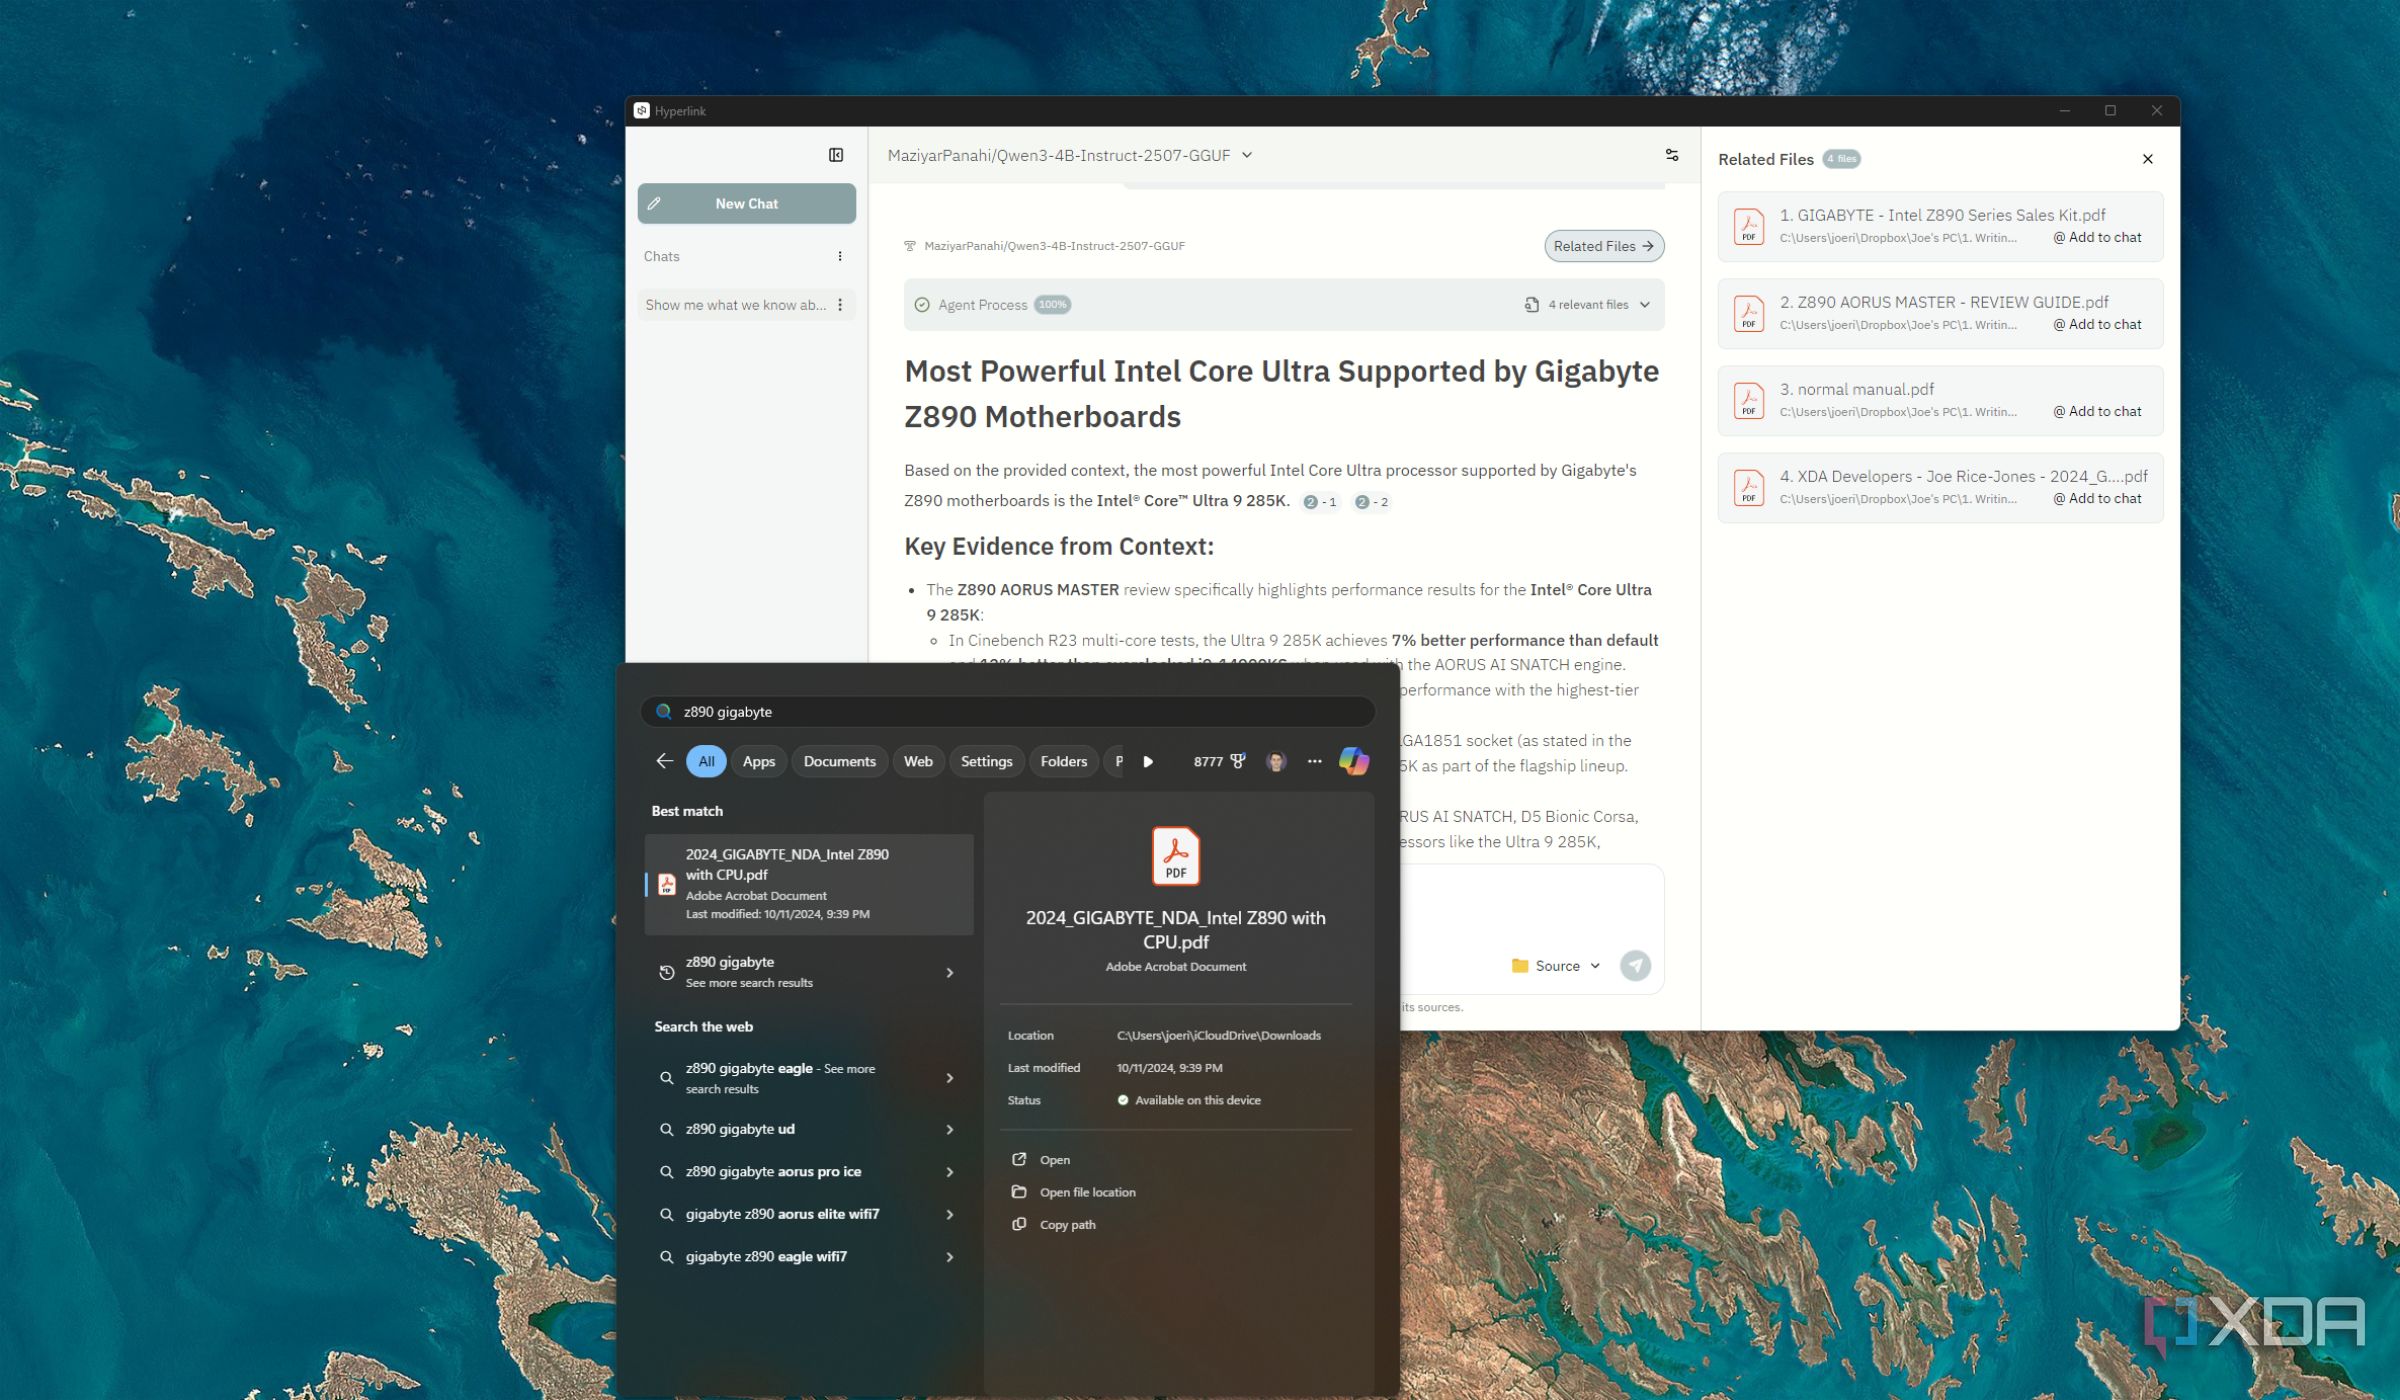
Task: Click the rewards trophy points icon
Action: (x=1238, y=761)
